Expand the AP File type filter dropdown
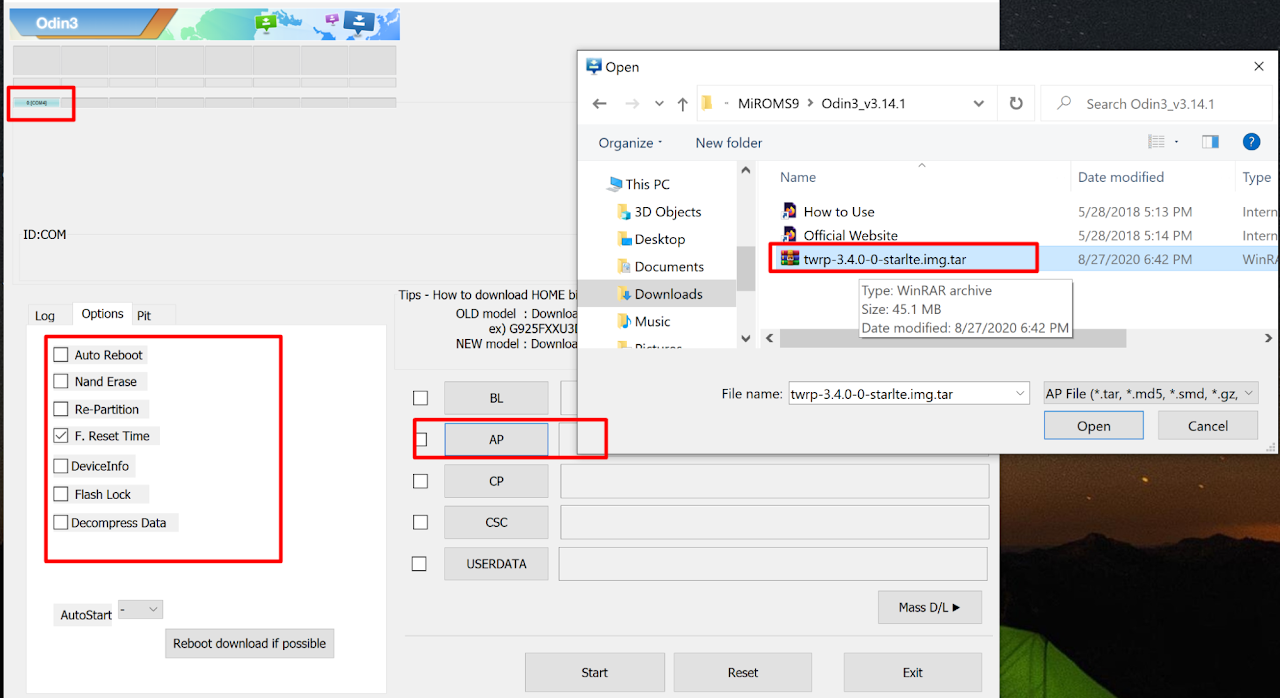 (x=1150, y=394)
